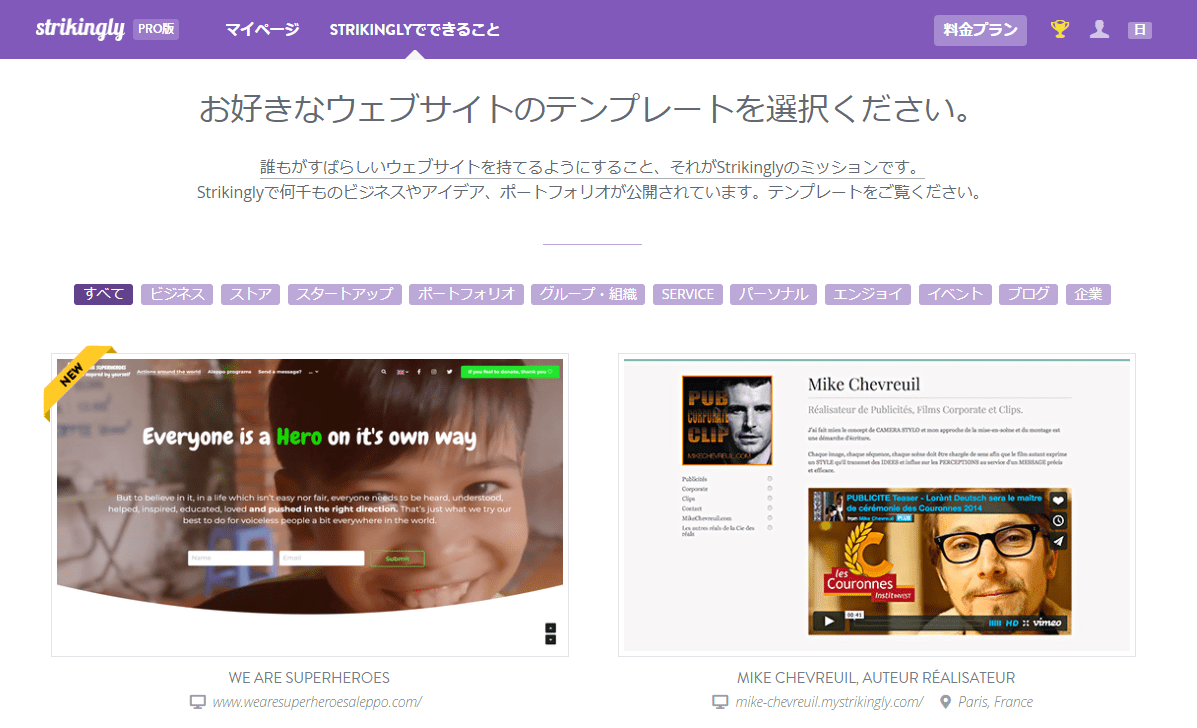1197x728 pixels.
Task: Click the 日 language selector icon
Action: [x=1140, y=30]
